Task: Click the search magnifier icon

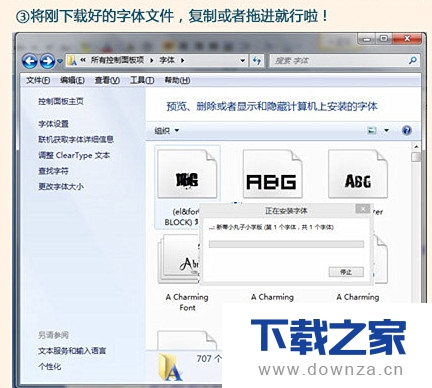Action: point(413,60)
